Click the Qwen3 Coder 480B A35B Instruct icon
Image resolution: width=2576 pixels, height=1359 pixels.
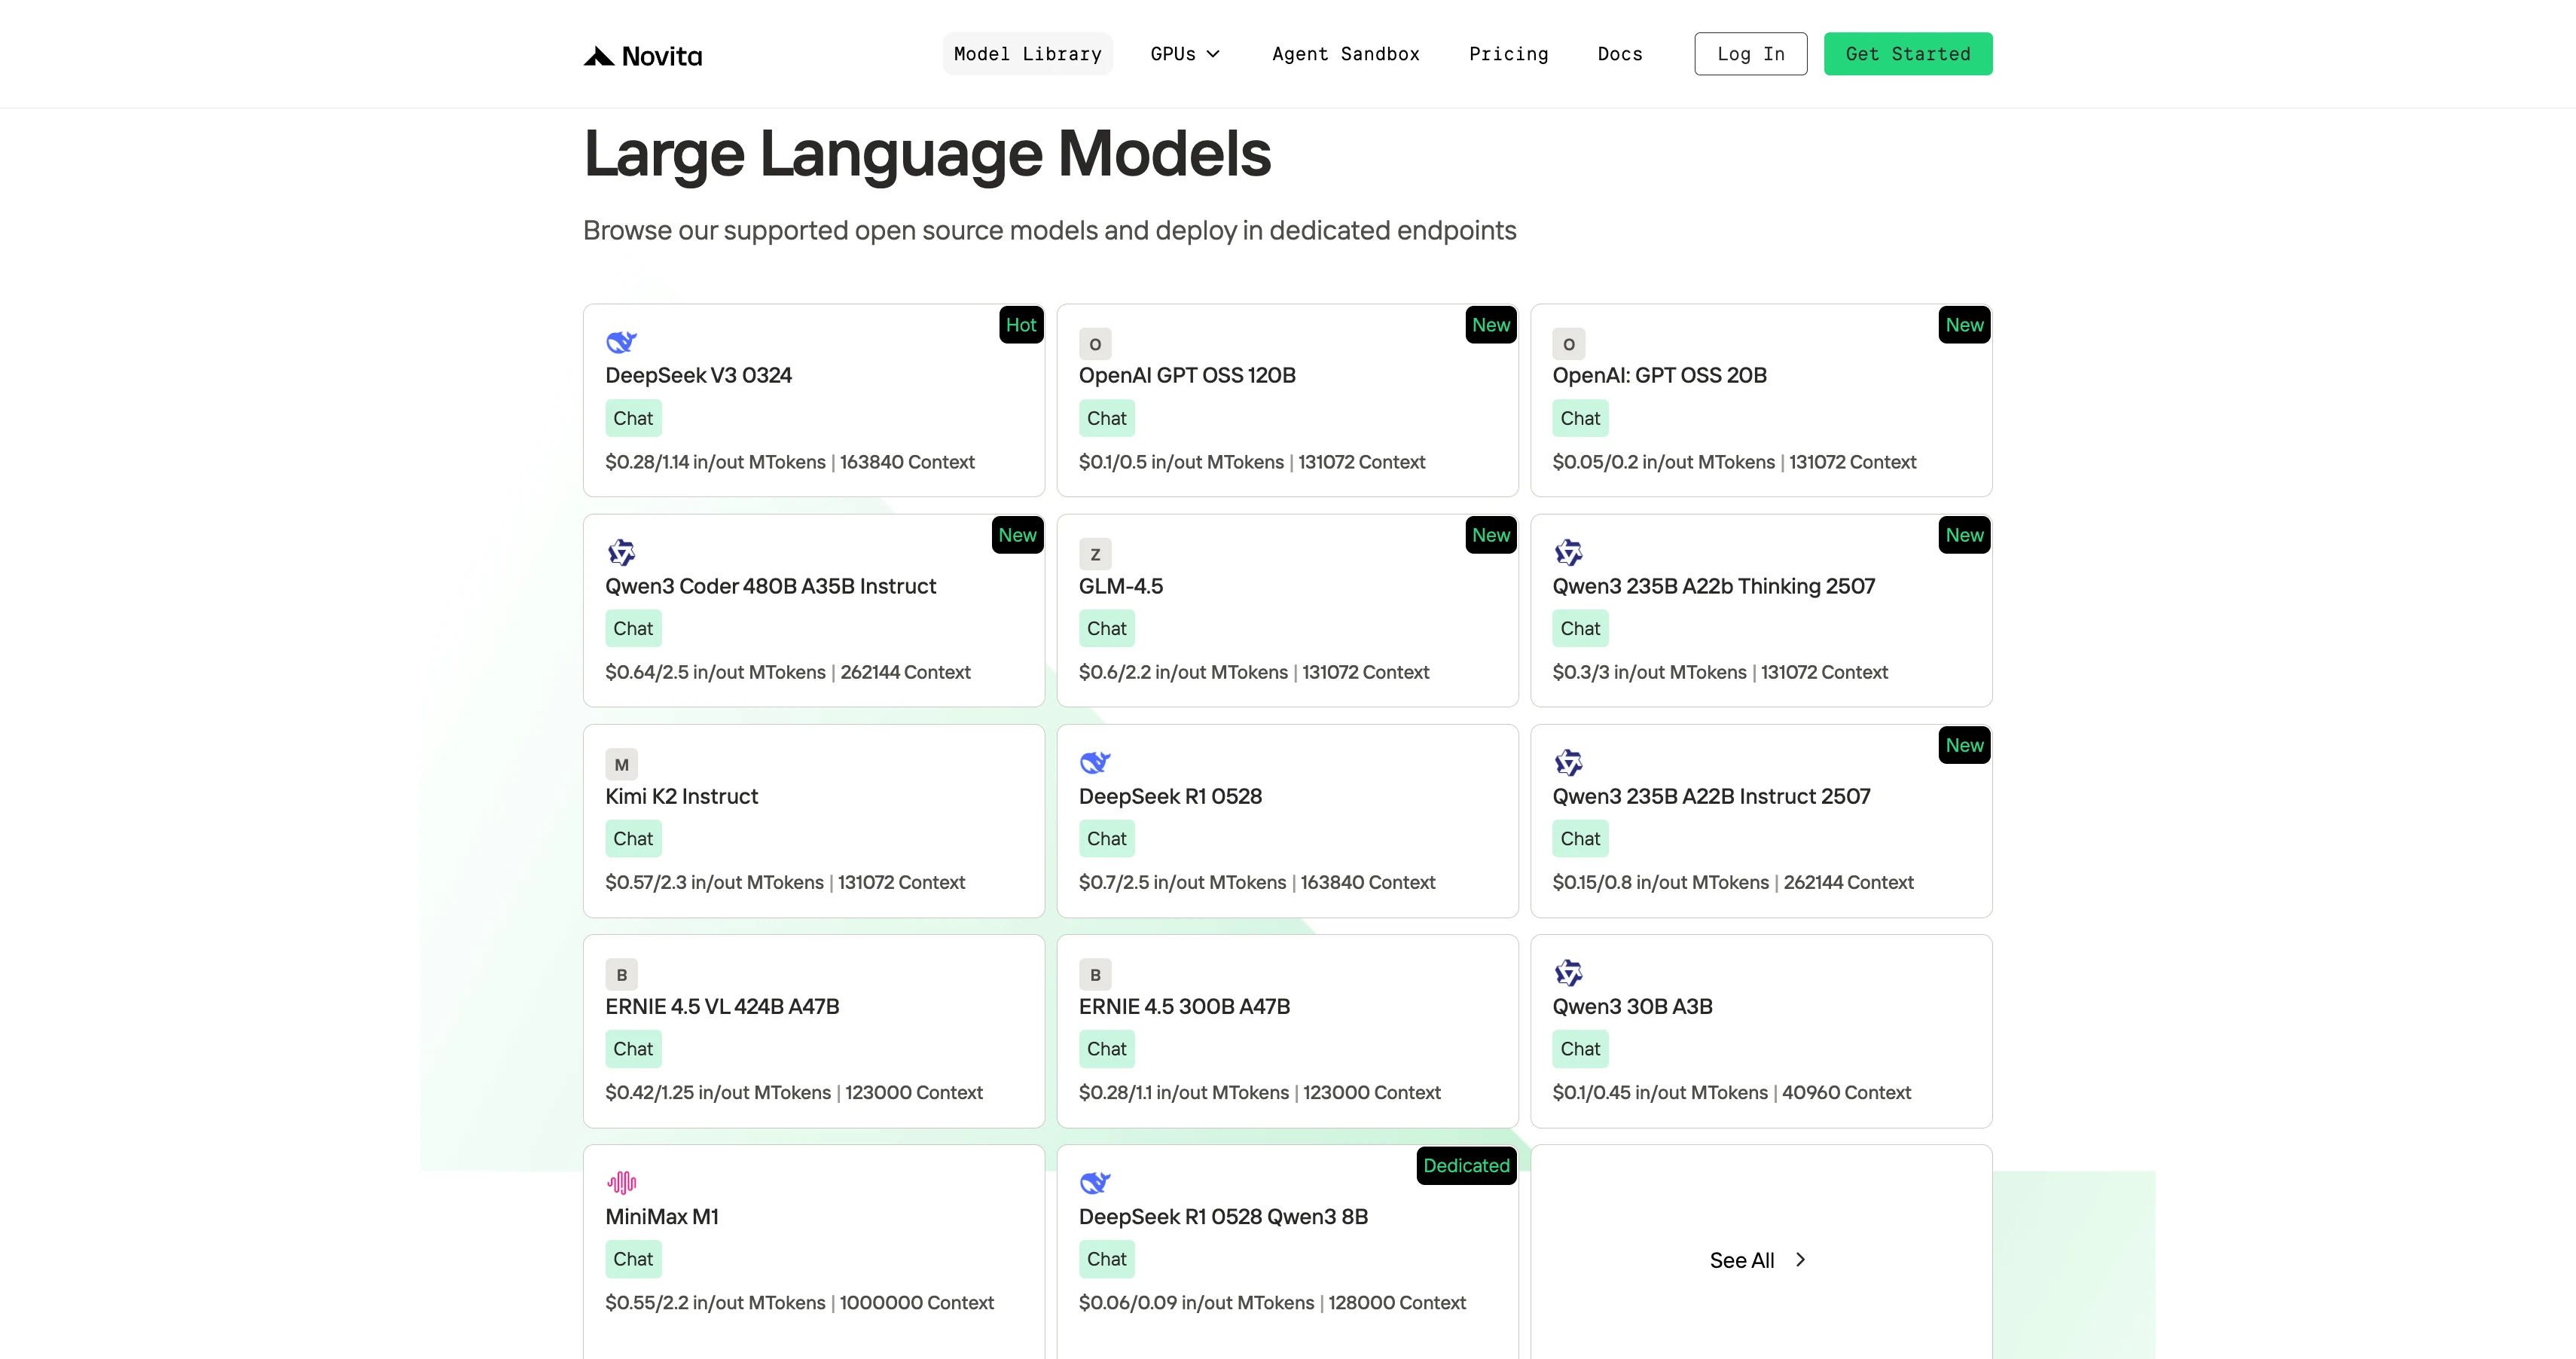[621, 553]
